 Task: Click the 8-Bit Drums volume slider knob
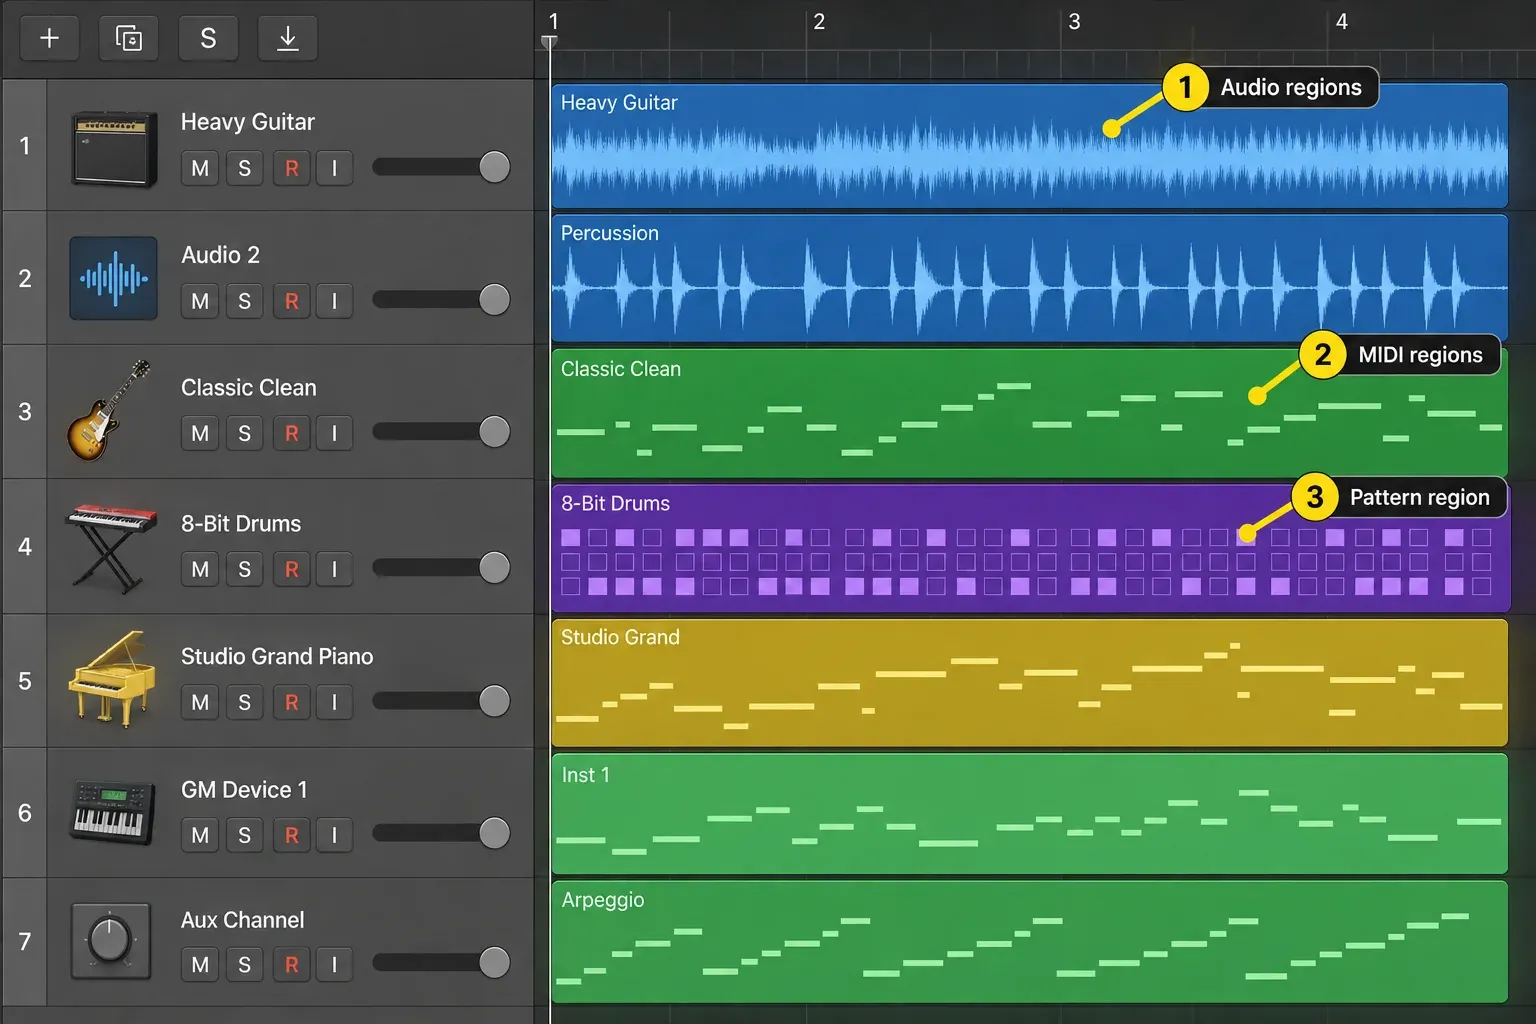tap(494, 567)
